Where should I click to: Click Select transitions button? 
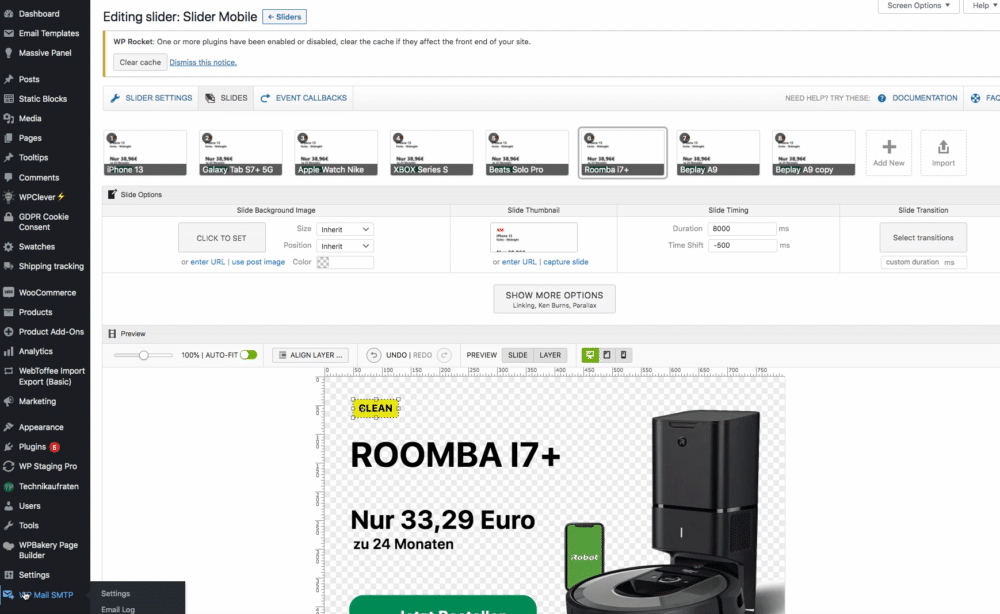pyautogui.click(x=923, y=238)
